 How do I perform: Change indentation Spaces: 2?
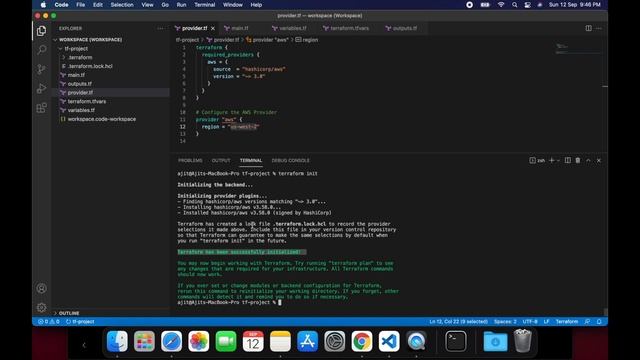[x=505, y=322]
